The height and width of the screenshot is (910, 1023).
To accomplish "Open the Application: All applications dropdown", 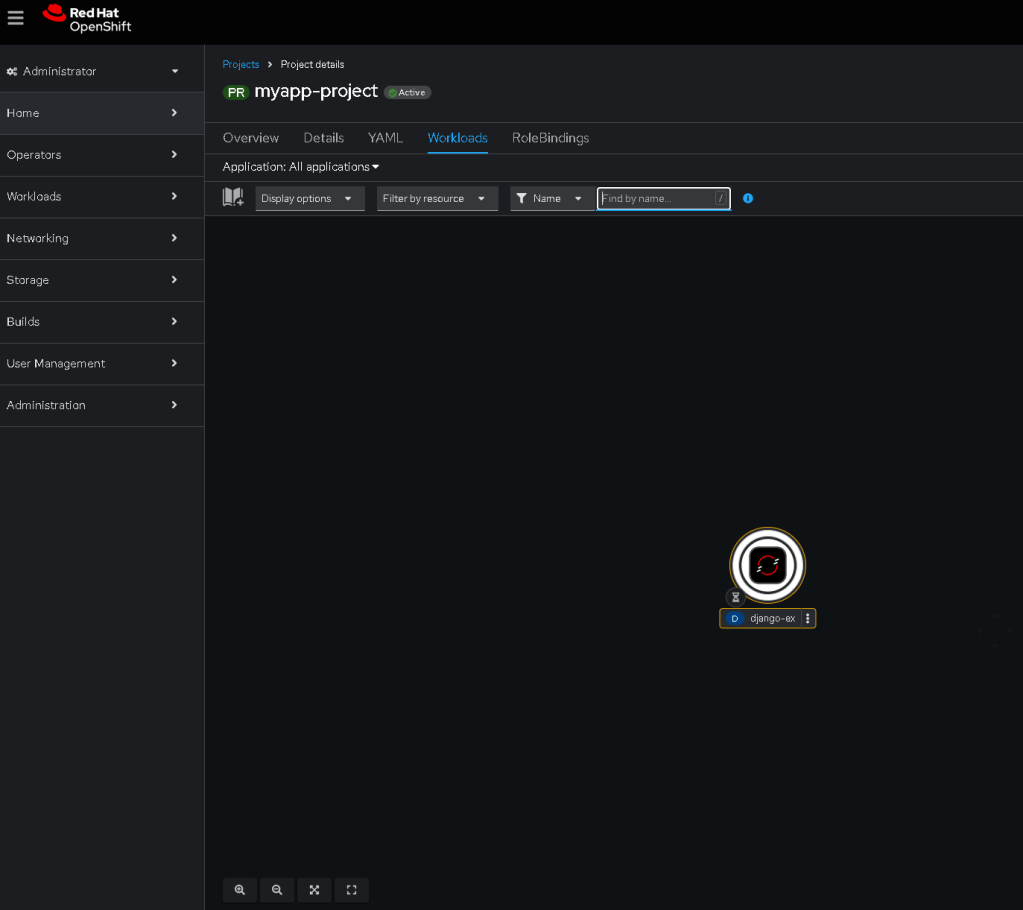I will pyautogui.click(x=301, y=167).
